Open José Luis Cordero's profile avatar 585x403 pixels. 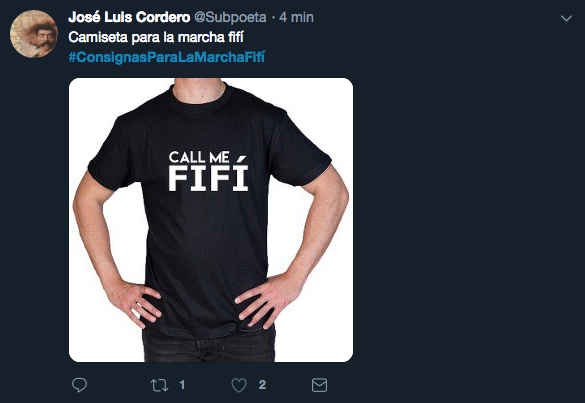[x=34, y=34]
